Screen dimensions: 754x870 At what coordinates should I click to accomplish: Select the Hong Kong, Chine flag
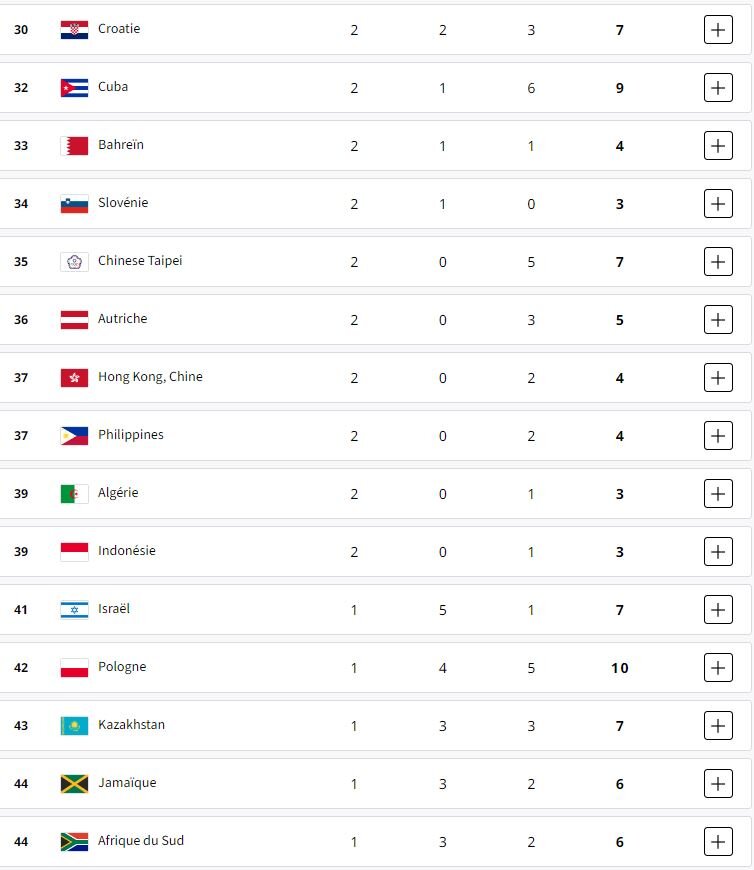tap(74, 378)
